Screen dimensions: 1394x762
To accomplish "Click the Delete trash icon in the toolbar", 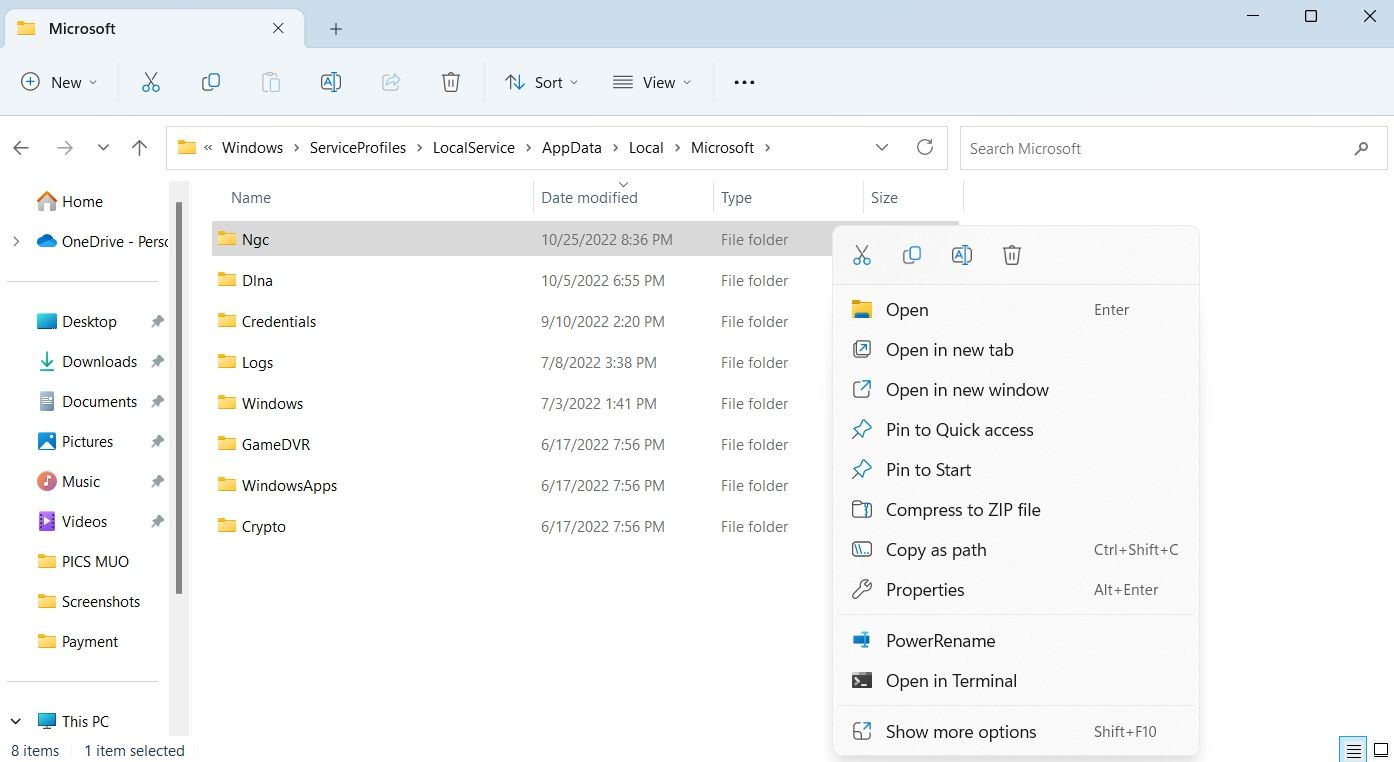I will click(451, 83).
